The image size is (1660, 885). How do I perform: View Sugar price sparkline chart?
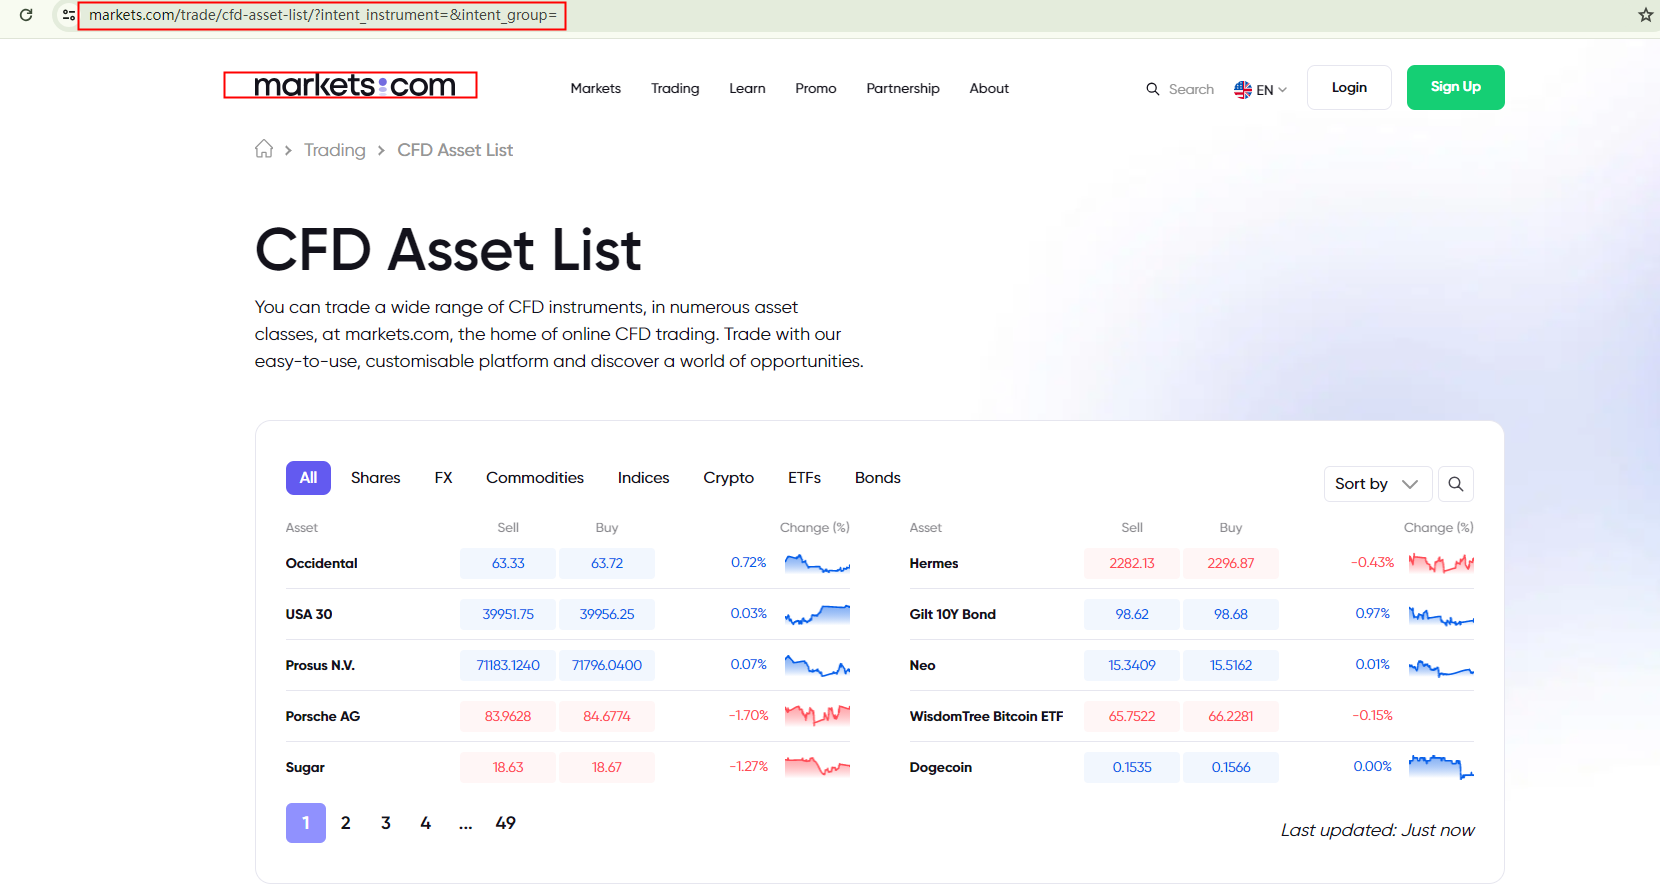coord(817,767)
